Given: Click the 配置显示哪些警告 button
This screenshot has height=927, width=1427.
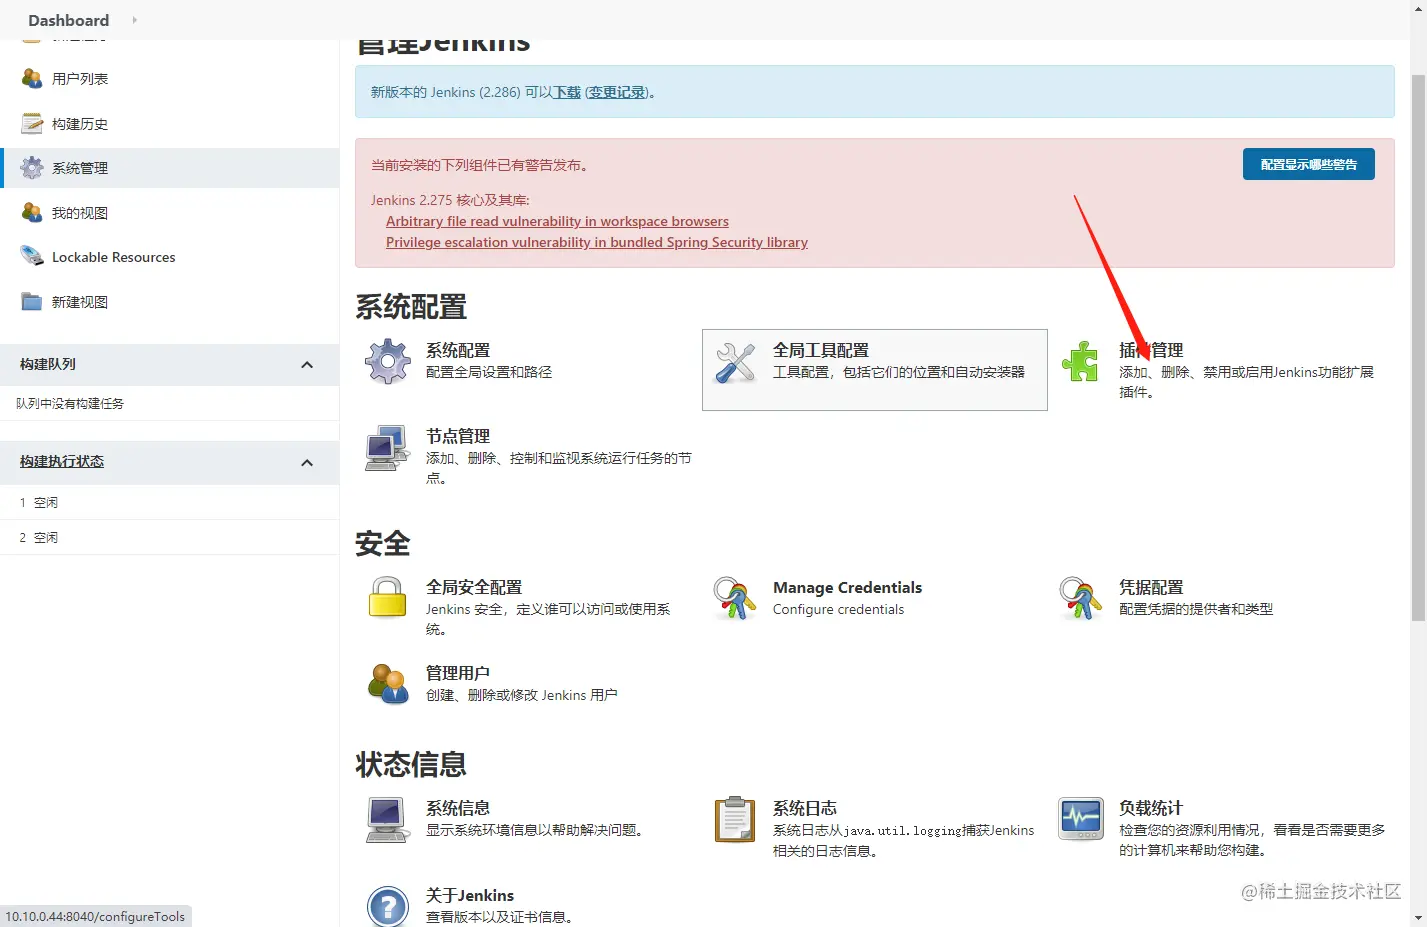Looking at the screenshot, I should (1308, 164).
